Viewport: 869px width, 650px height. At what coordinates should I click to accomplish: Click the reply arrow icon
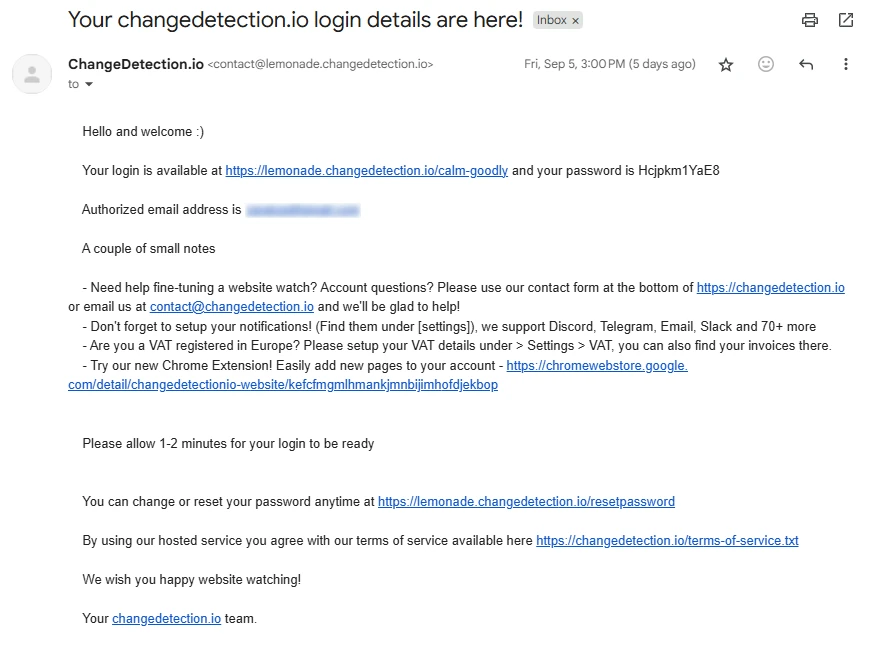tap(806, 65)
